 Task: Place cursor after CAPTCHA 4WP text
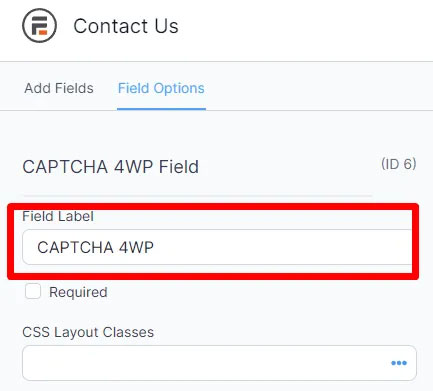click(155, 248)
